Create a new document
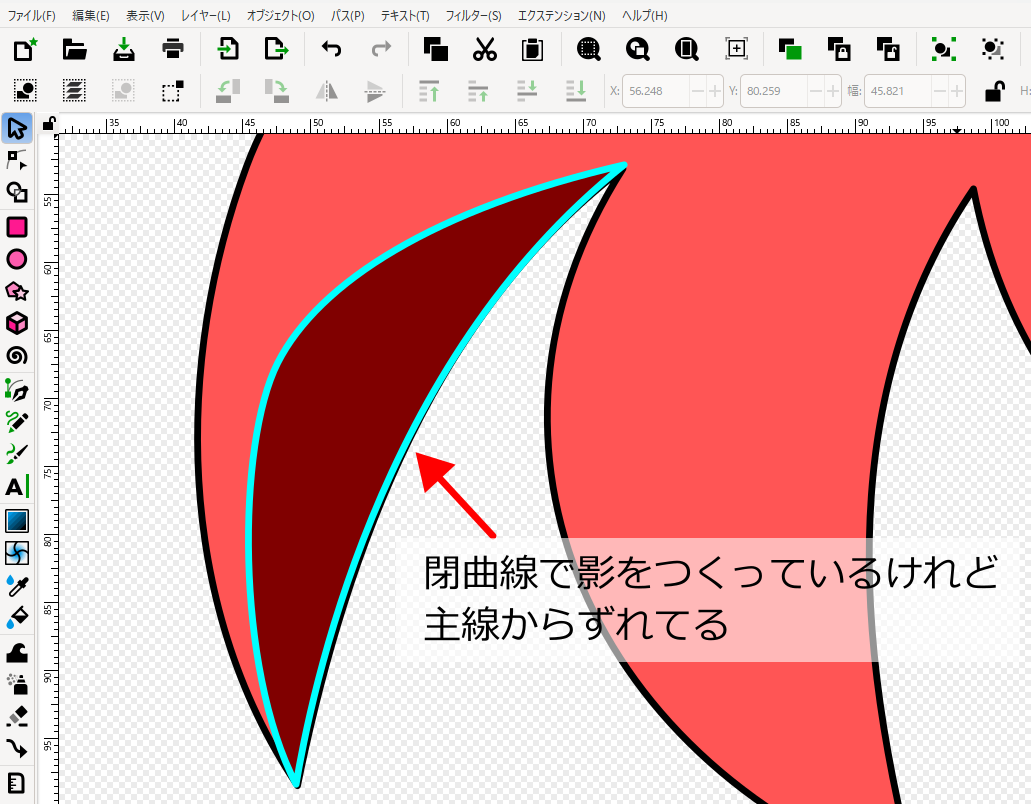 pos(25,49)
